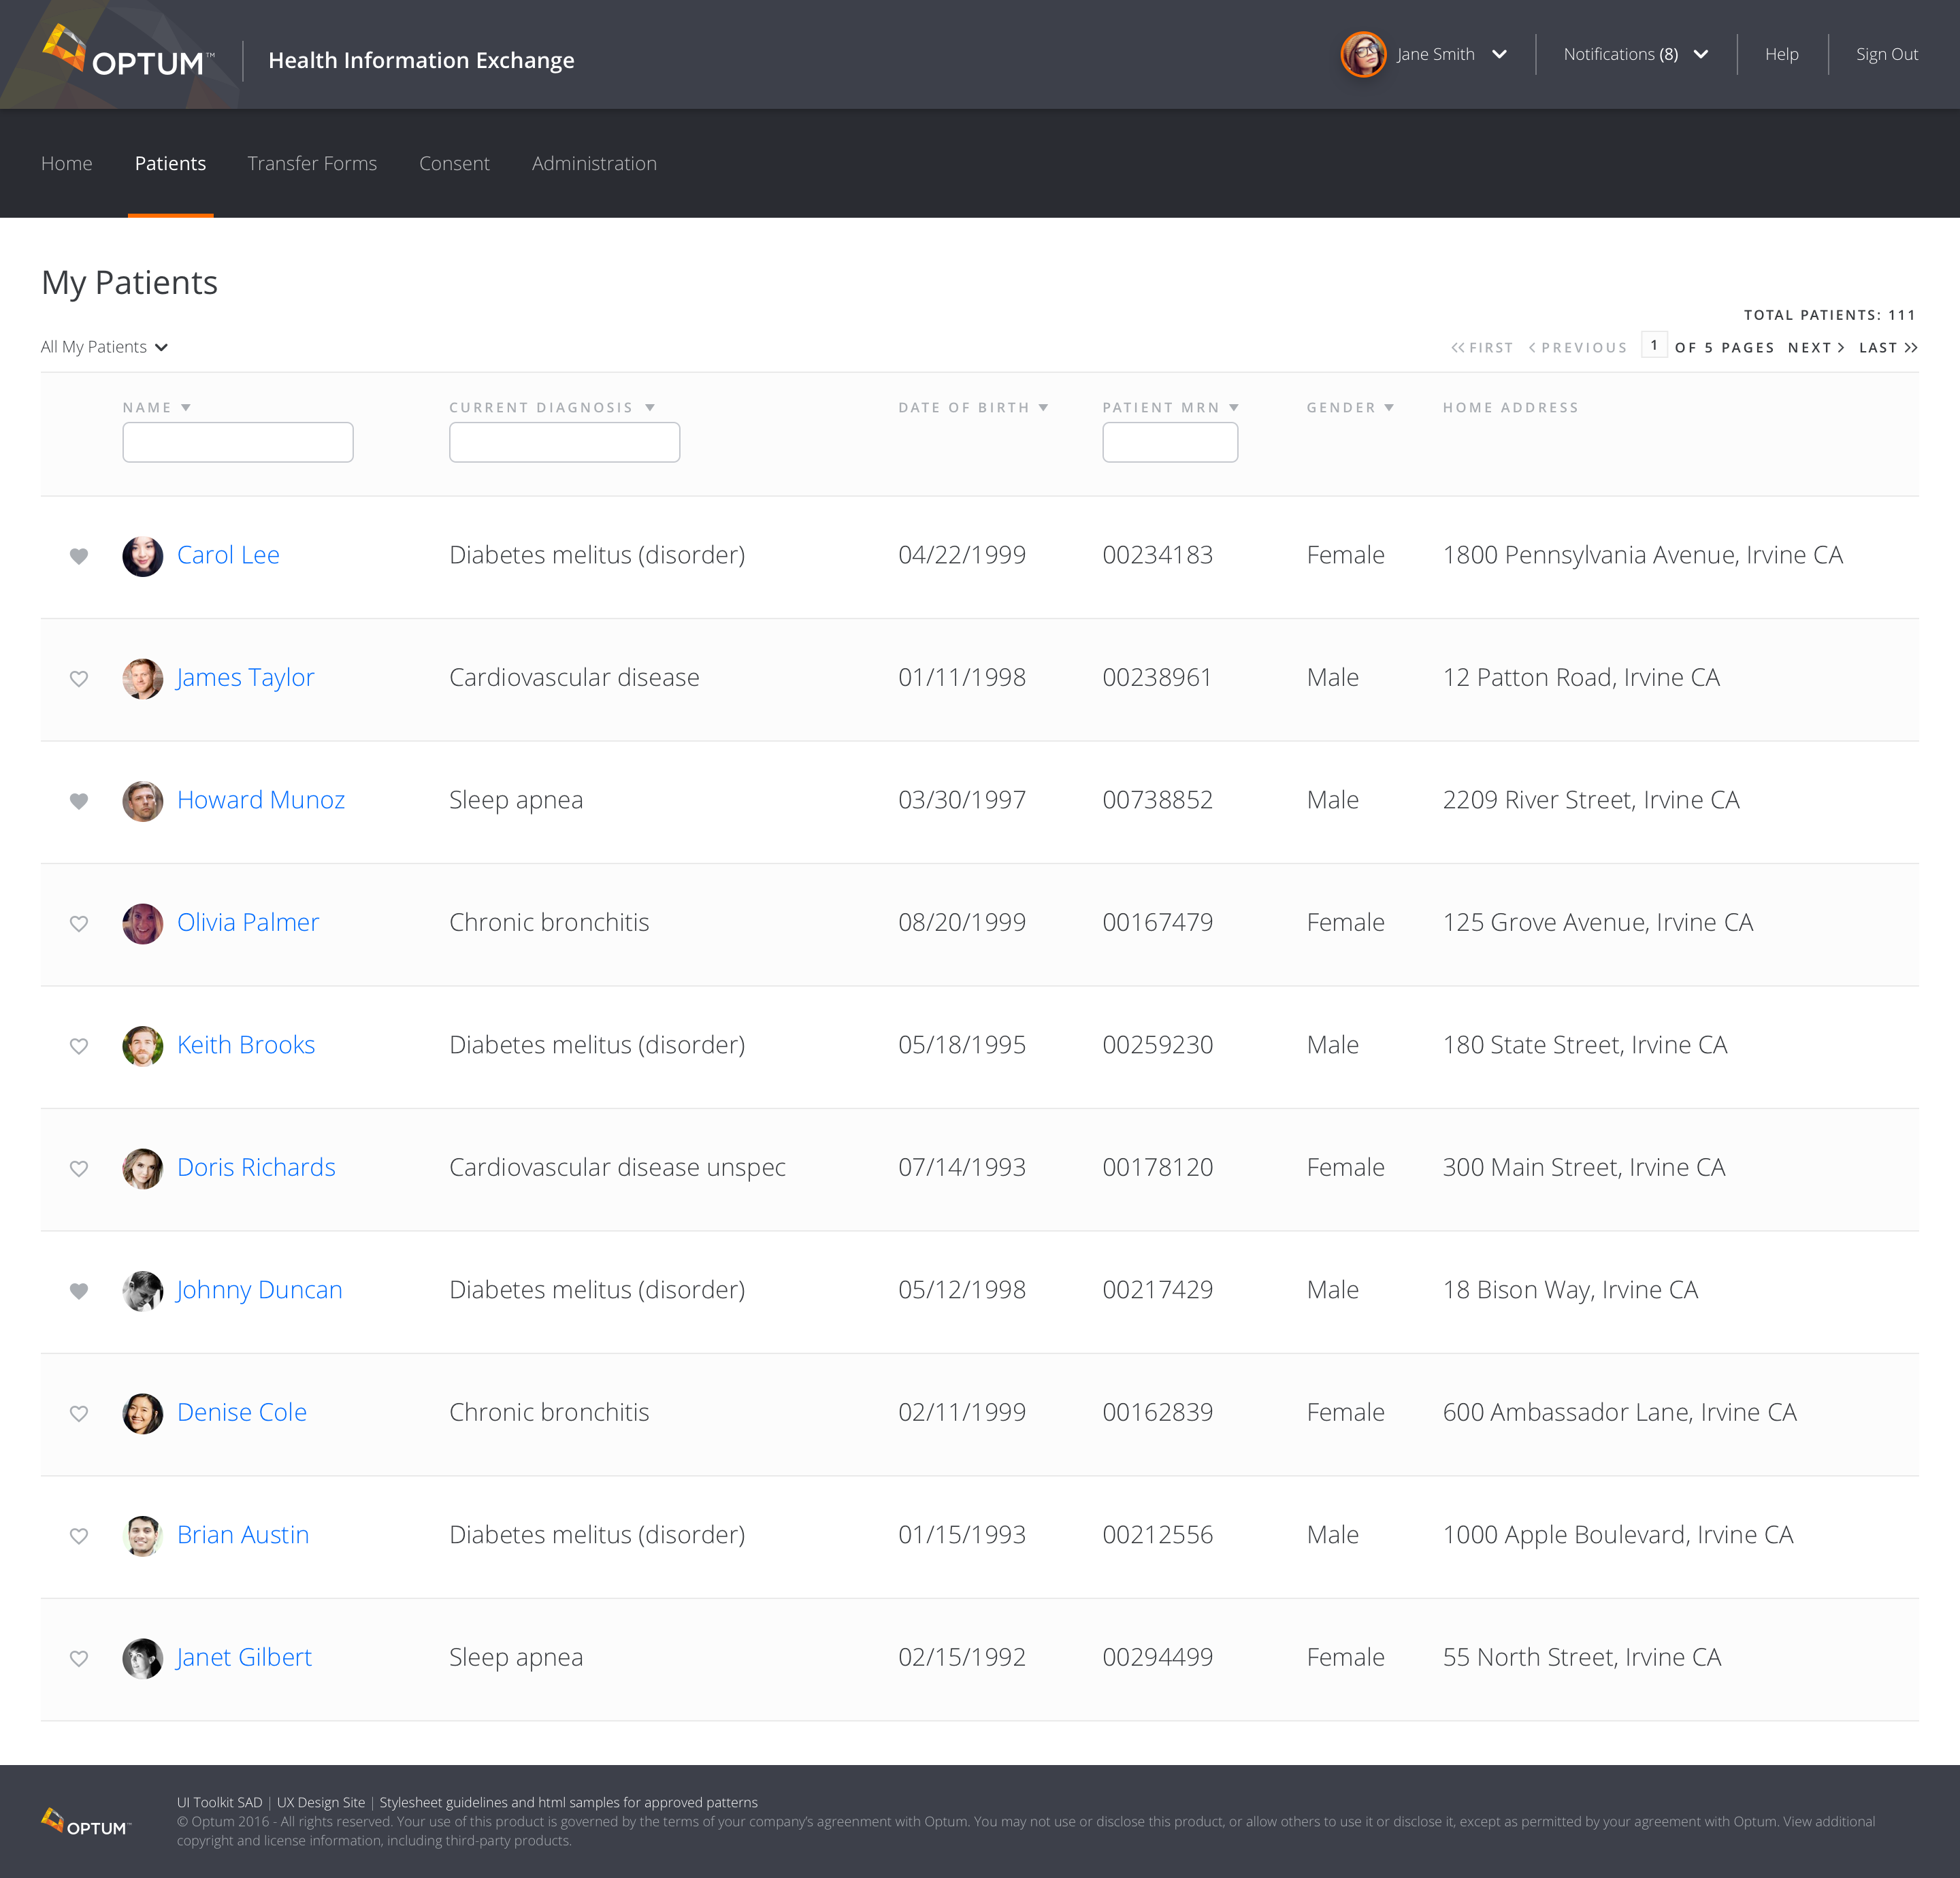Go to Last page double chevron
The image size is (1960, 1878).
pos(1910,348)
